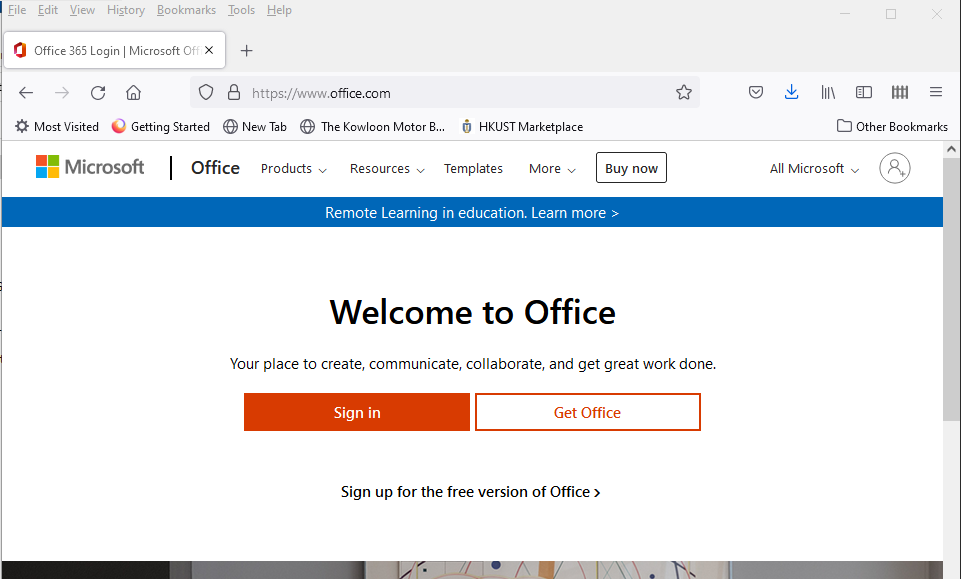Expand the Resources dropdown
Image resolution: width=961 pixels, height=579 pixels.
pos(387,169)
